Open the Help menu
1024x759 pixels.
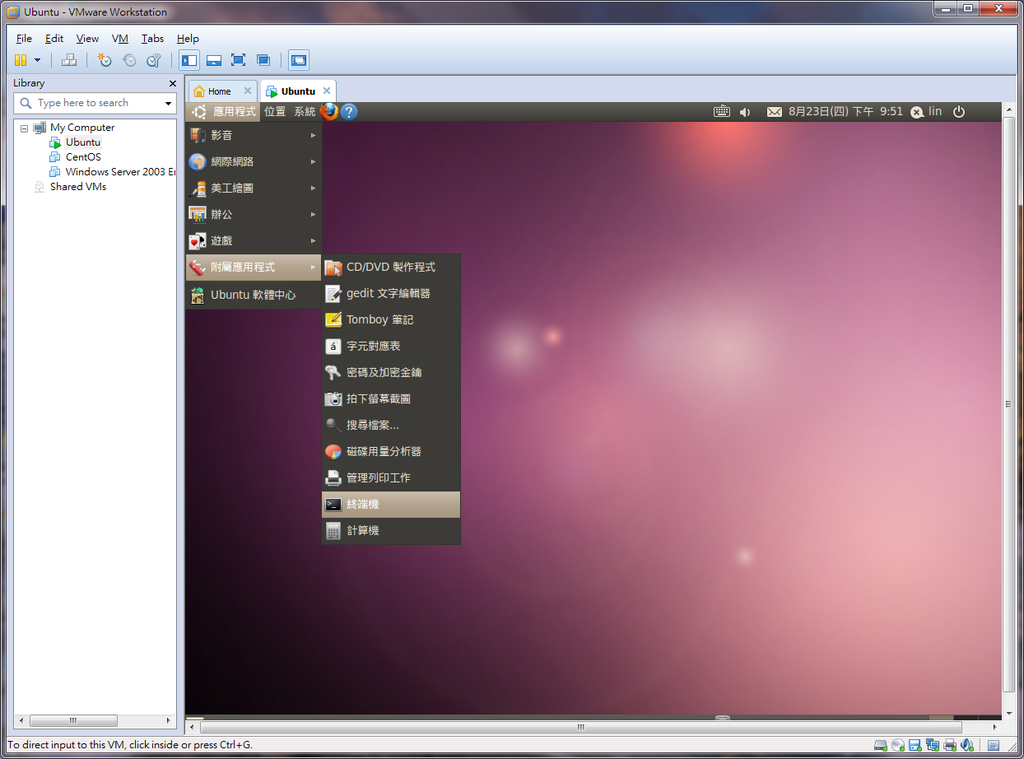pos(187,39)
